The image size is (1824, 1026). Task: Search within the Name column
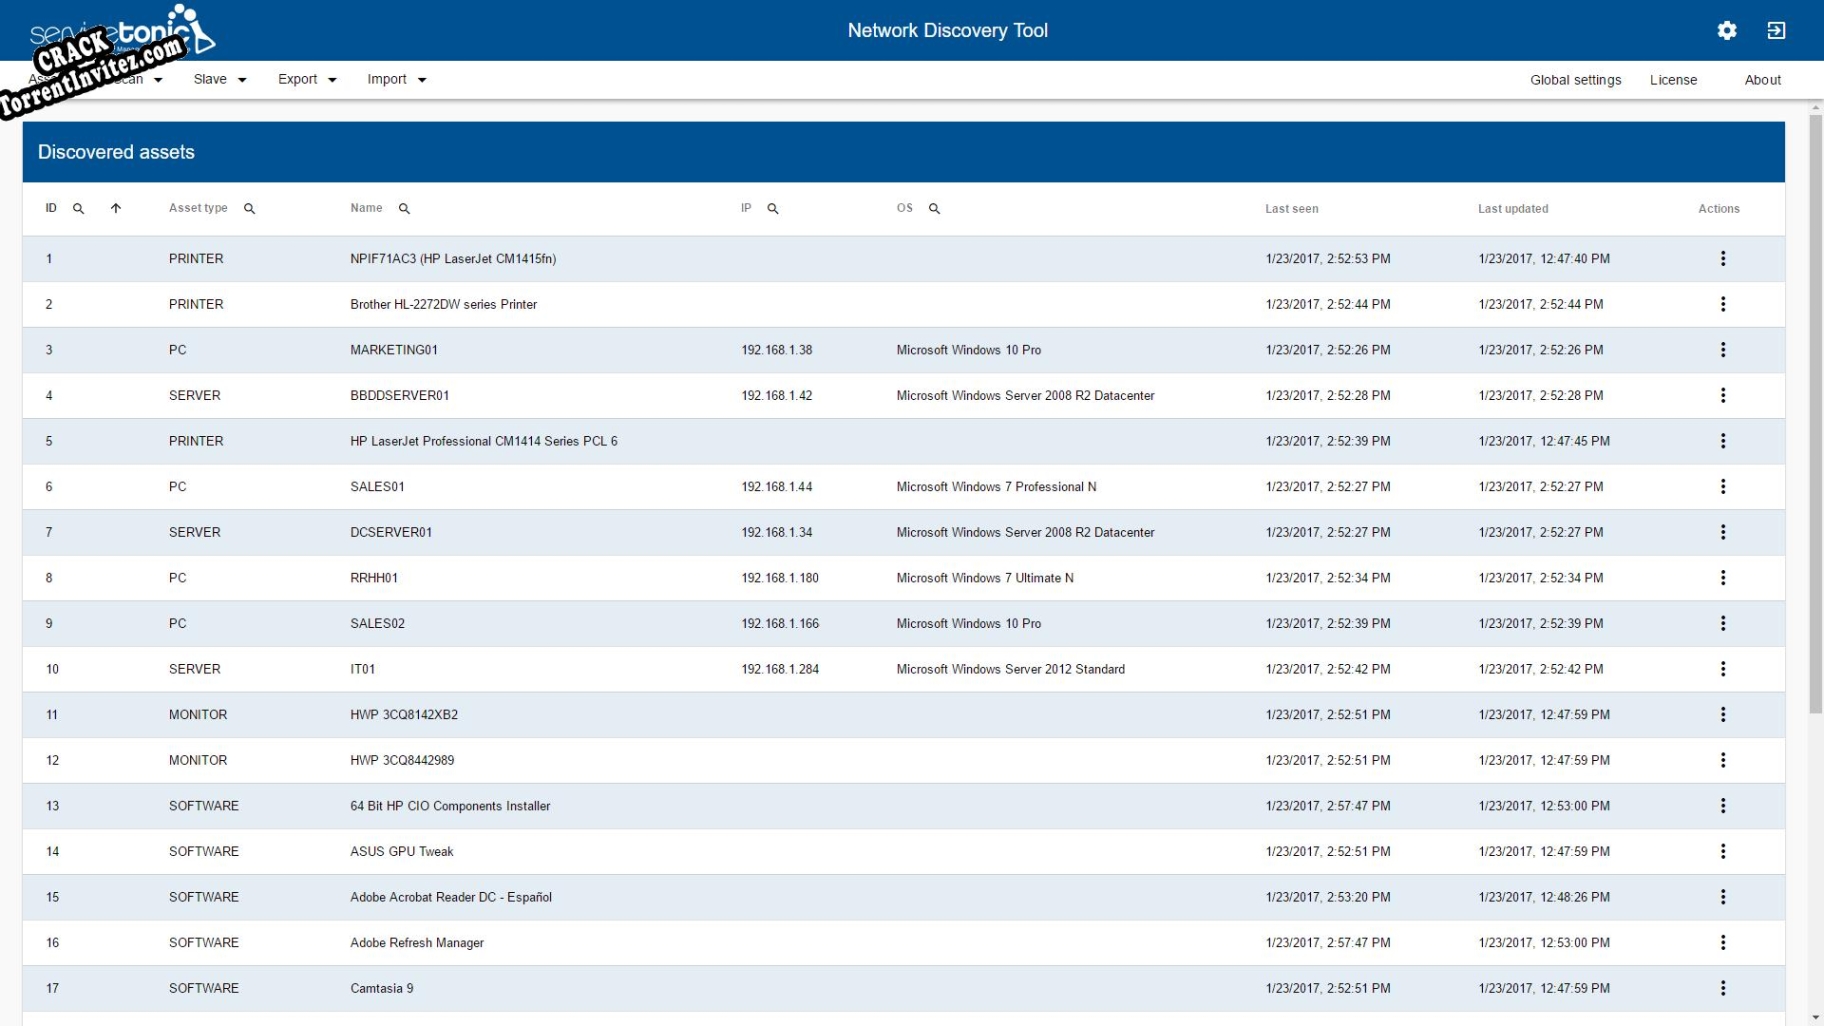click(x=404, y=209)
